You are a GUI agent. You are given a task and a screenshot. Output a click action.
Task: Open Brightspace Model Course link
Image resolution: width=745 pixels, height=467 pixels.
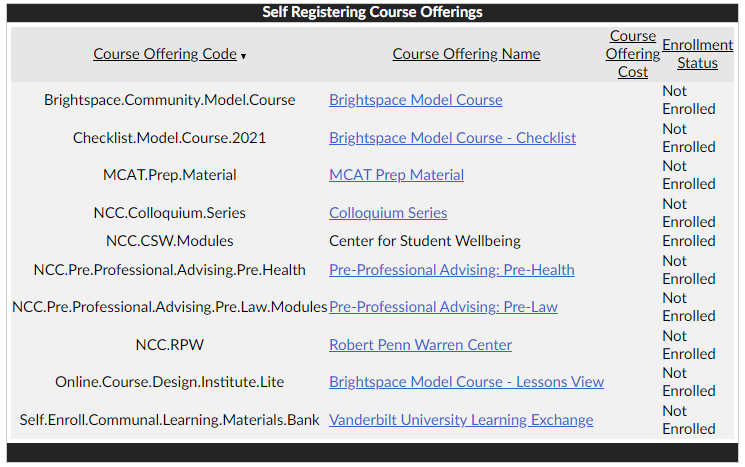click(x=415, y=100)
